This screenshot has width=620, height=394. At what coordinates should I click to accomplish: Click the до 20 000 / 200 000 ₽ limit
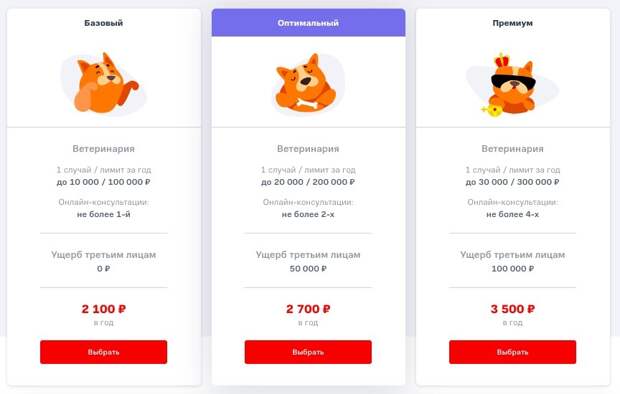308,182
